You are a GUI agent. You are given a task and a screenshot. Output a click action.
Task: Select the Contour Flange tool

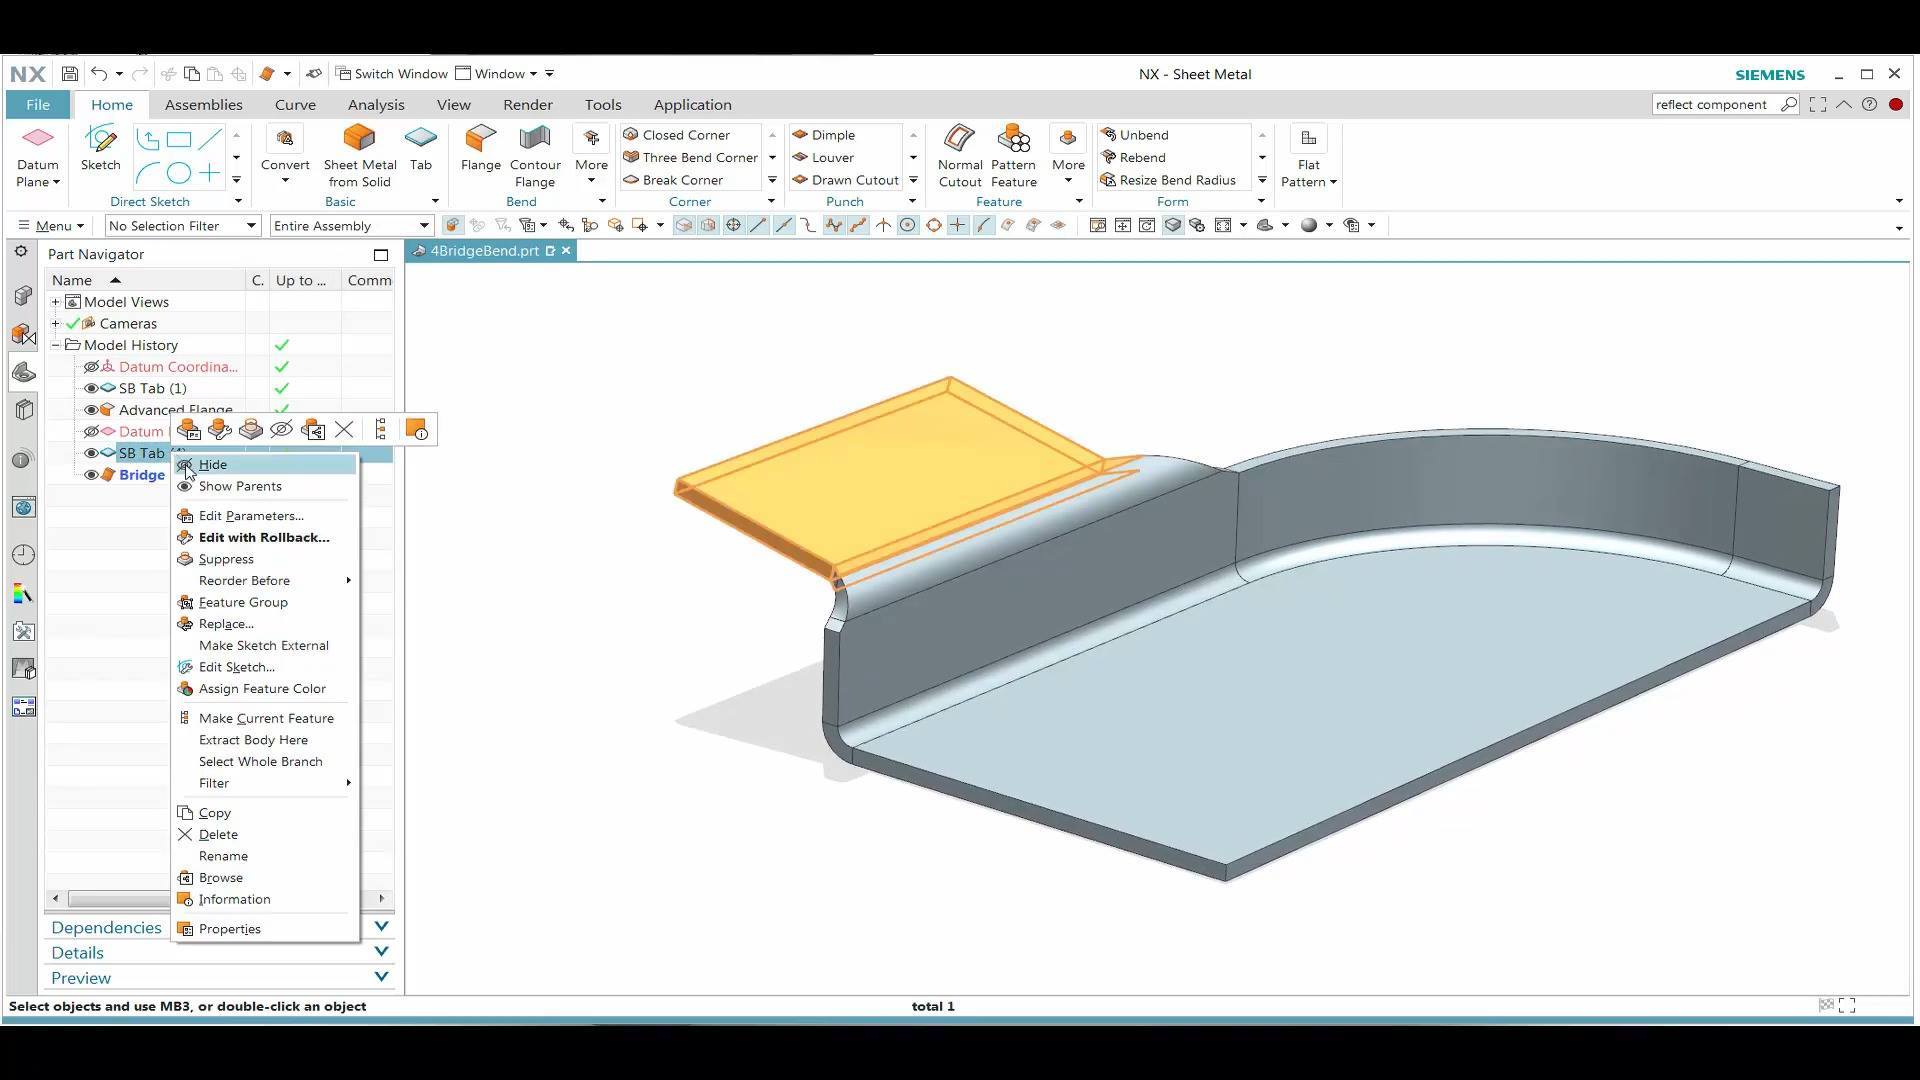tap(535, 156)
